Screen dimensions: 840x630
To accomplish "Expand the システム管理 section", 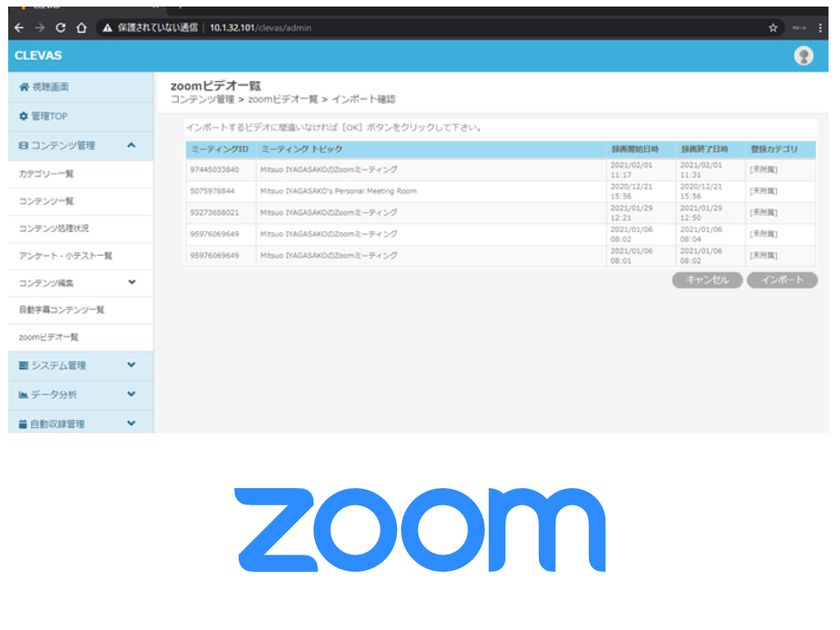I will tap(80, 365).
